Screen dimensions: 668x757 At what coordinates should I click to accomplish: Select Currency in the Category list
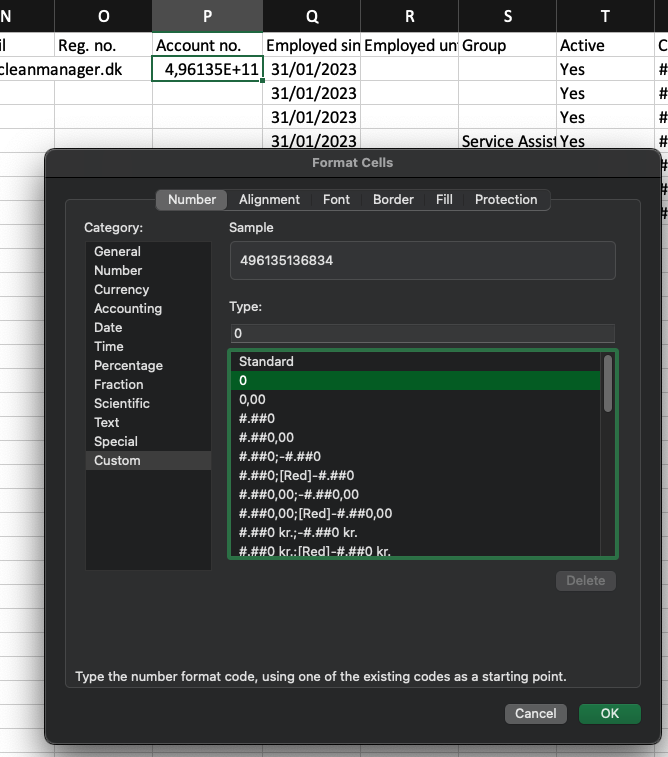coord(121,289)
